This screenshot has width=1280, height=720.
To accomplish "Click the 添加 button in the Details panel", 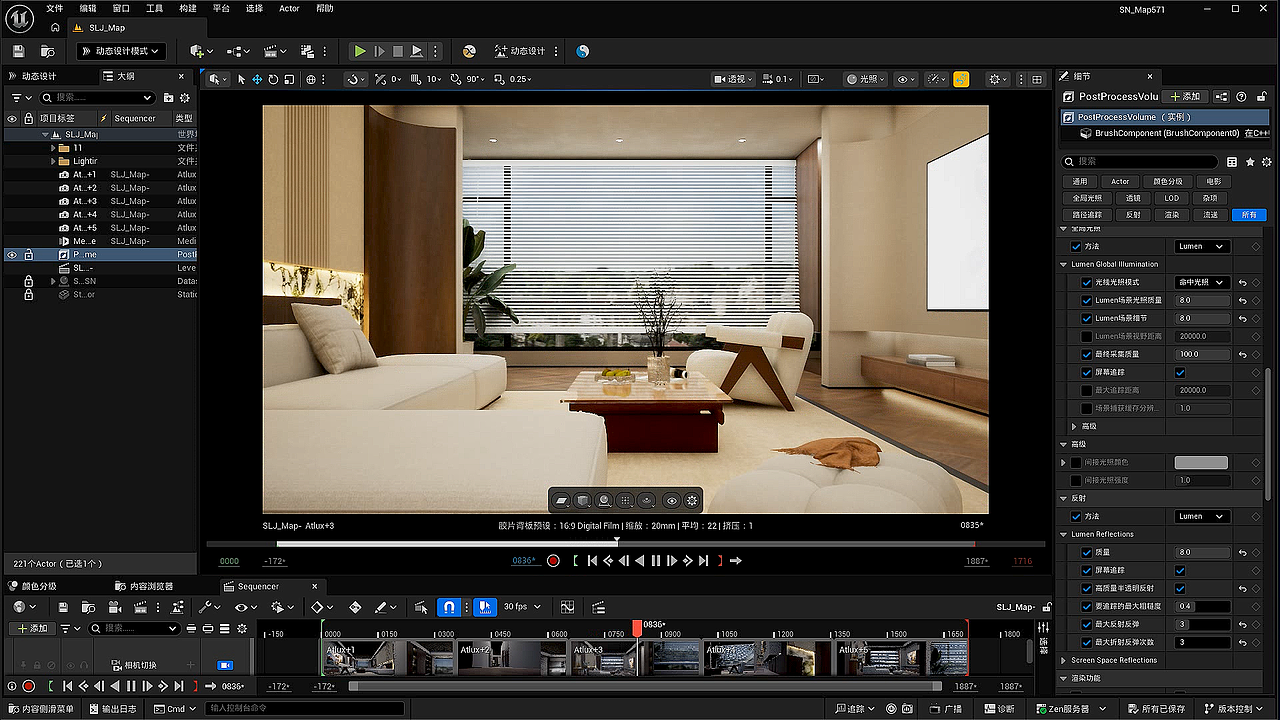I will [x=1185, y=97].
